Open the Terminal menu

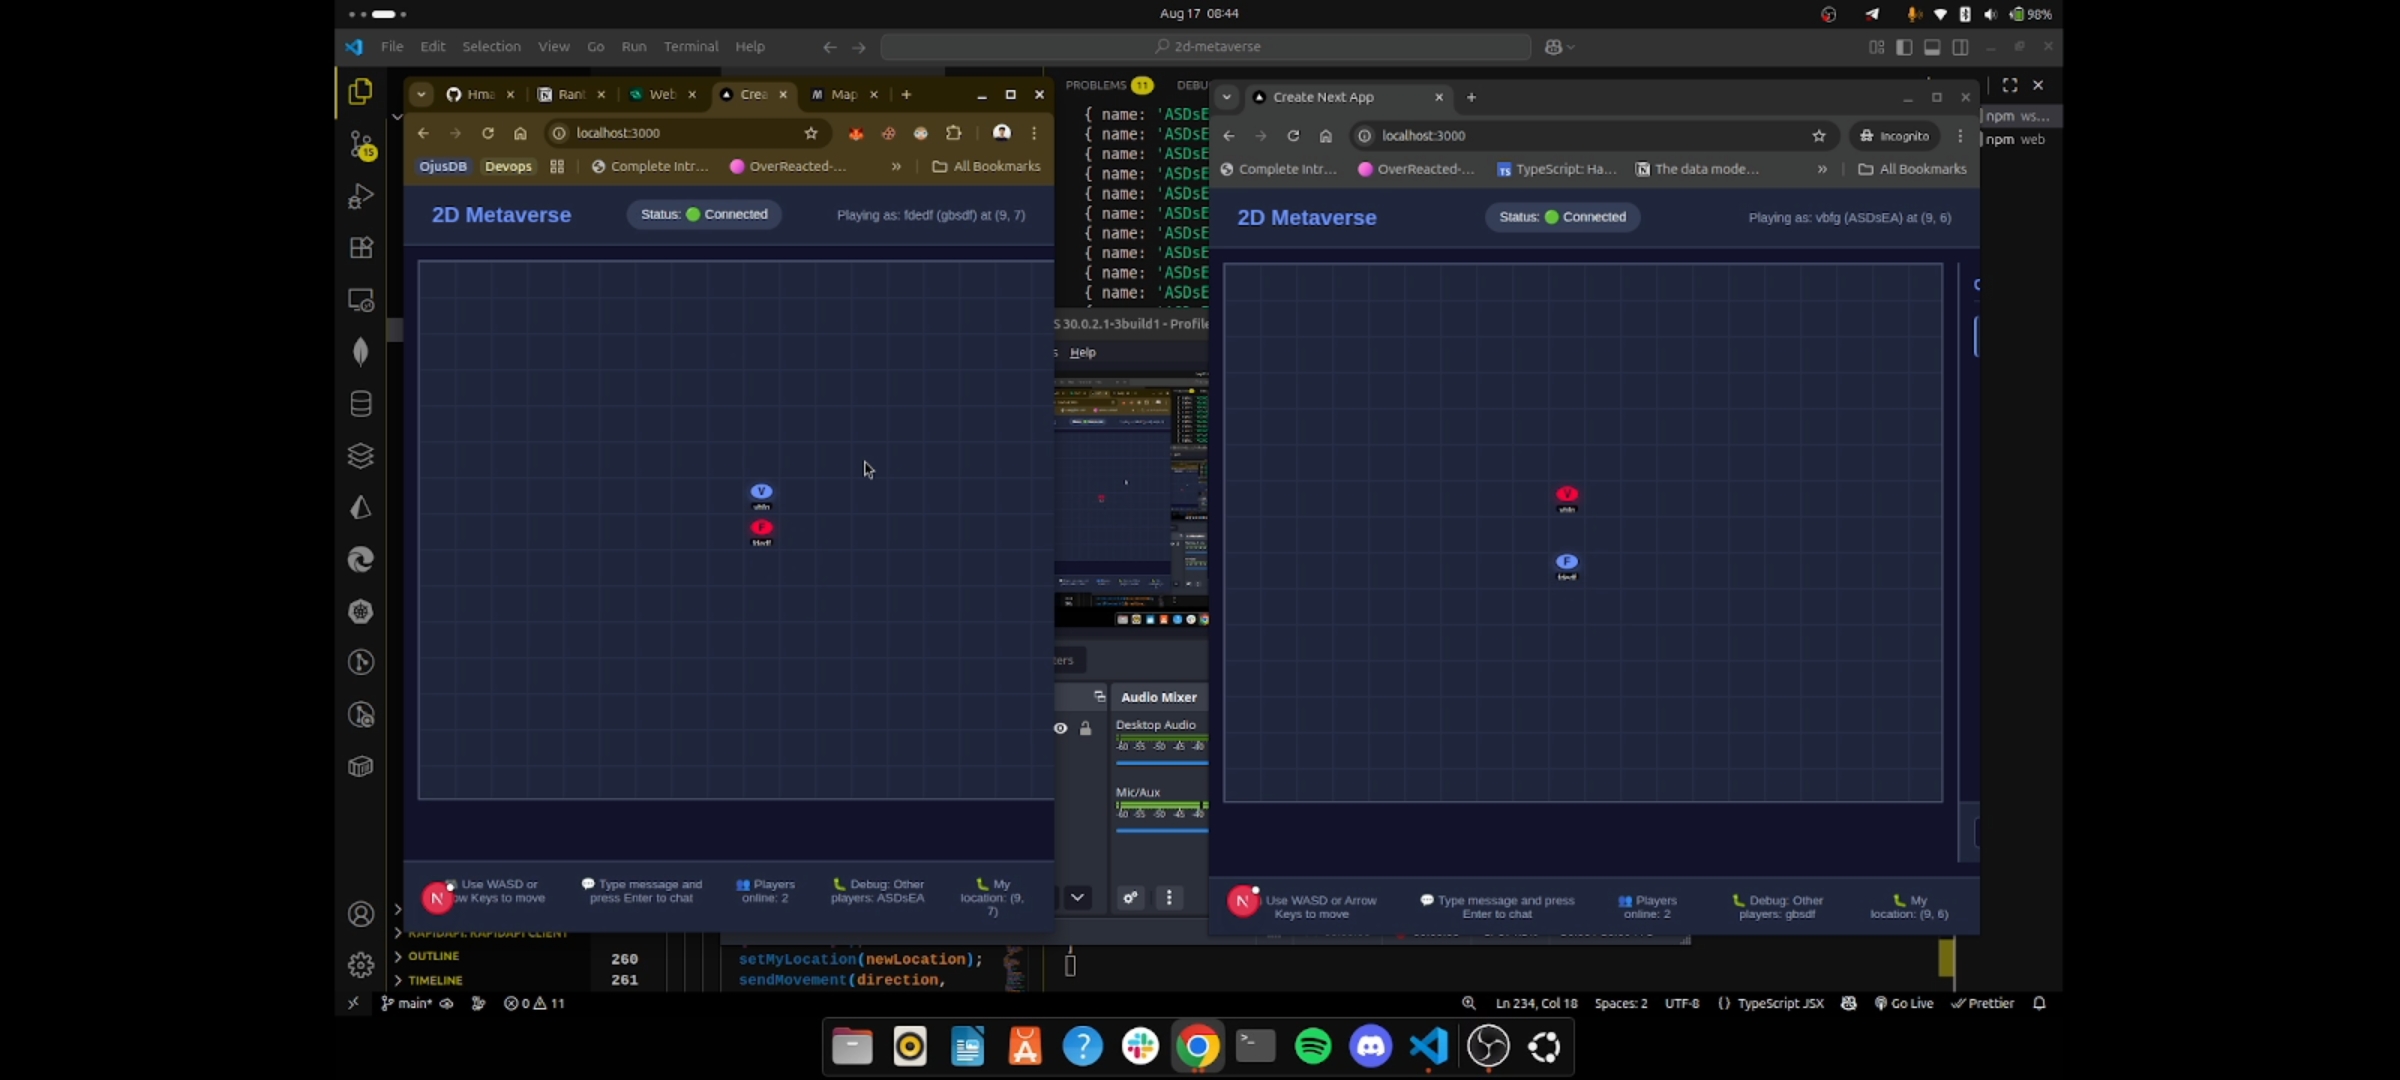(x=690, y=47)
